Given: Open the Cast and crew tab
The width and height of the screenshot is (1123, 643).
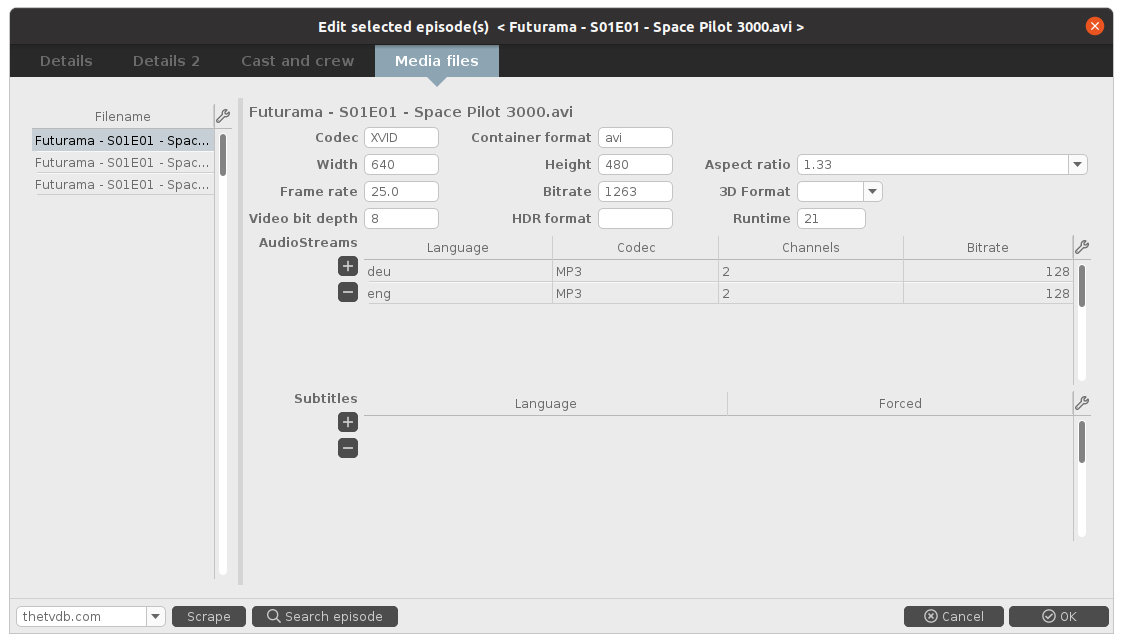Looking at the screenshot, I should click(297, 61).
